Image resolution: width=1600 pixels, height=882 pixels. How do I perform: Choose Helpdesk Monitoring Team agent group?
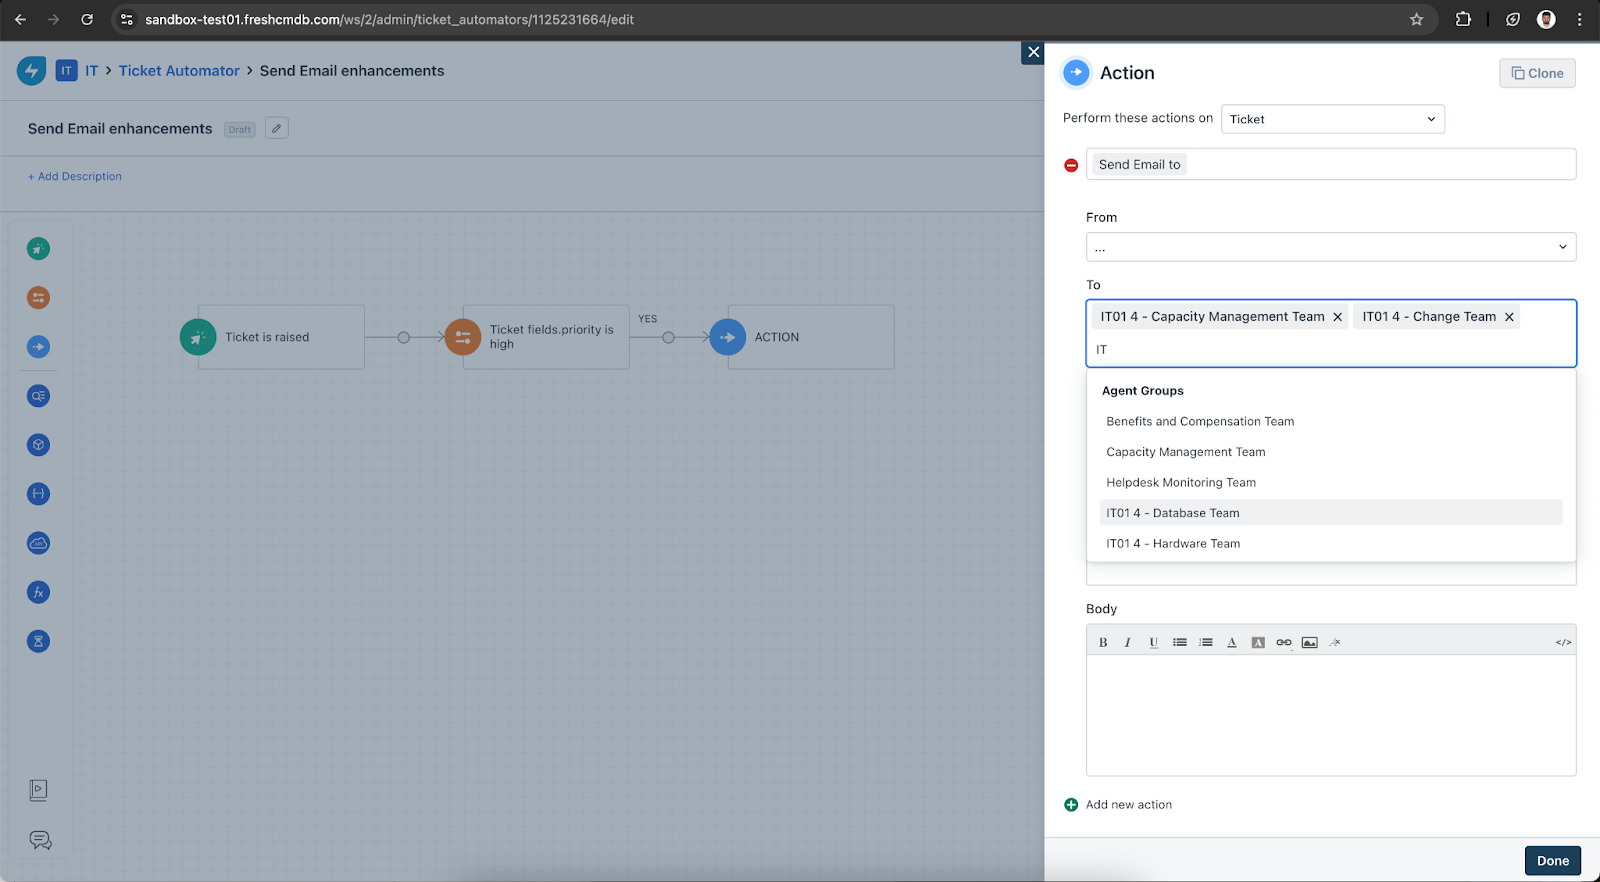click(1331, 483)
